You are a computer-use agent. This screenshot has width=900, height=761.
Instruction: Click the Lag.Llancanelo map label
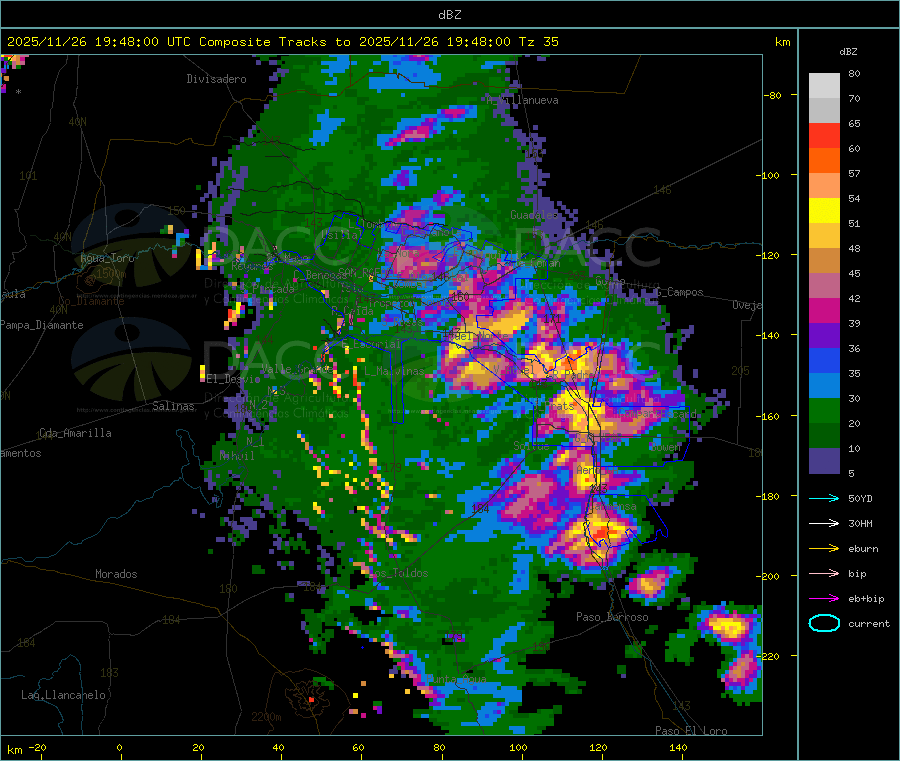63,695
